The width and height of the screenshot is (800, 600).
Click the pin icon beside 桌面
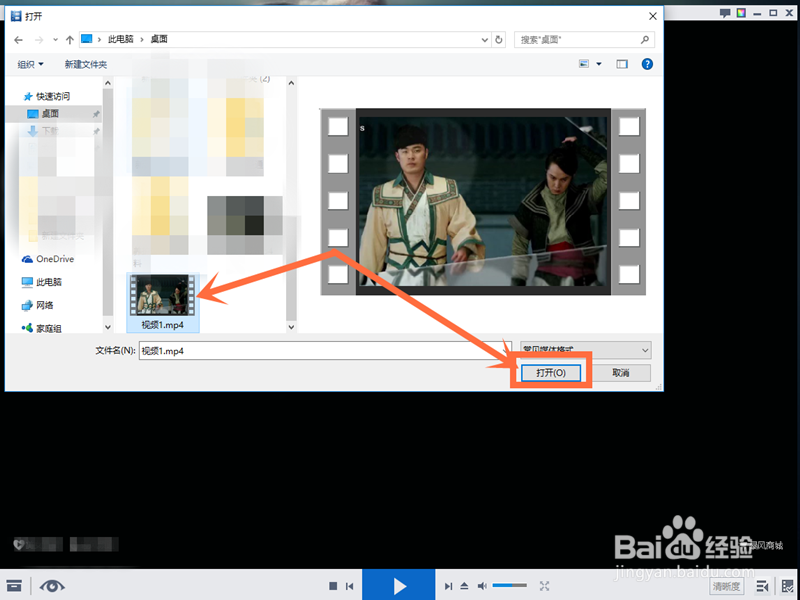[96, 114]
